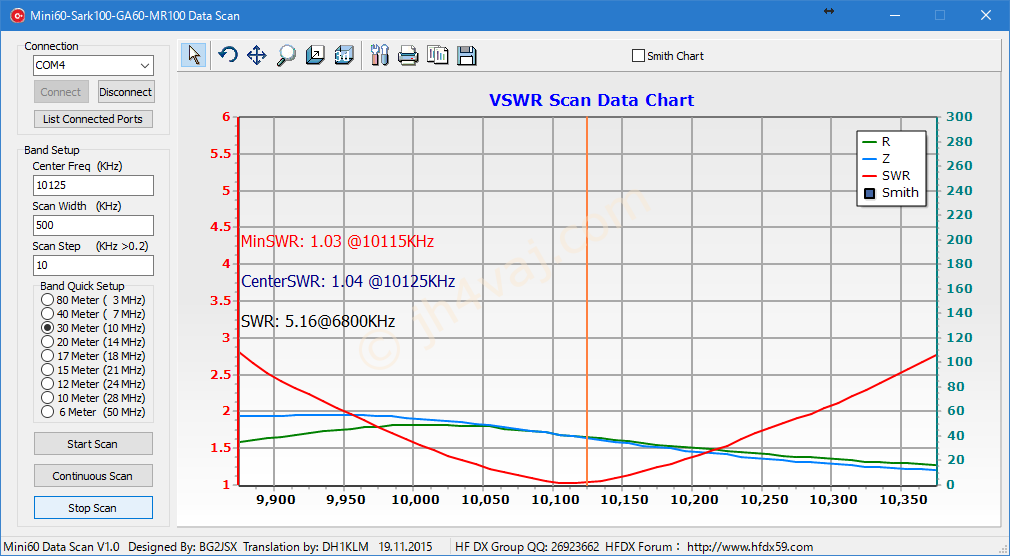1010x556 pixels.
Task: Click the Disconnect button
Action: click(x=126, y=92)
